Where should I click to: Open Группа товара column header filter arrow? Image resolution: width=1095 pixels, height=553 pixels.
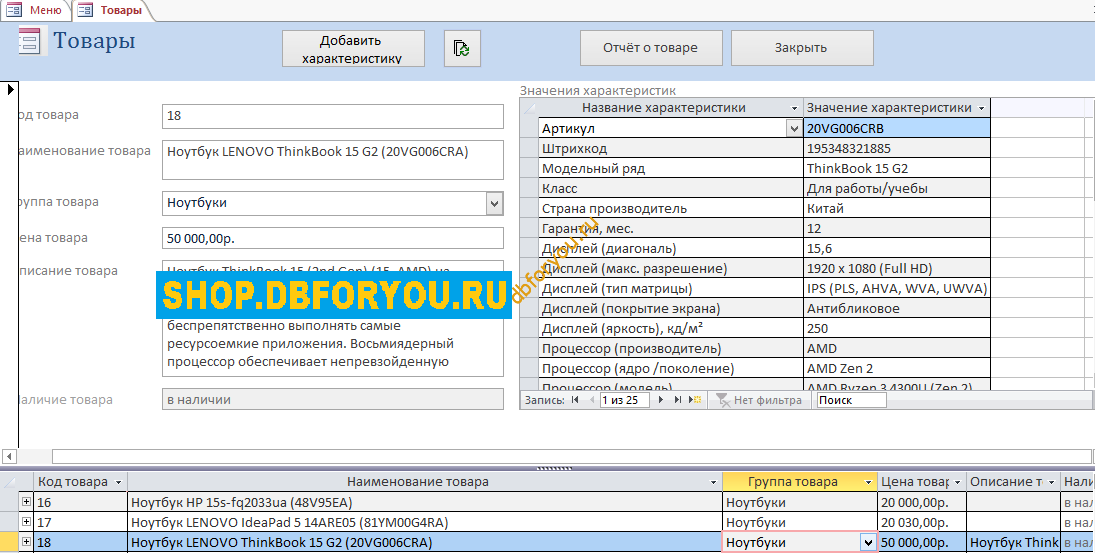pos(869,482)
